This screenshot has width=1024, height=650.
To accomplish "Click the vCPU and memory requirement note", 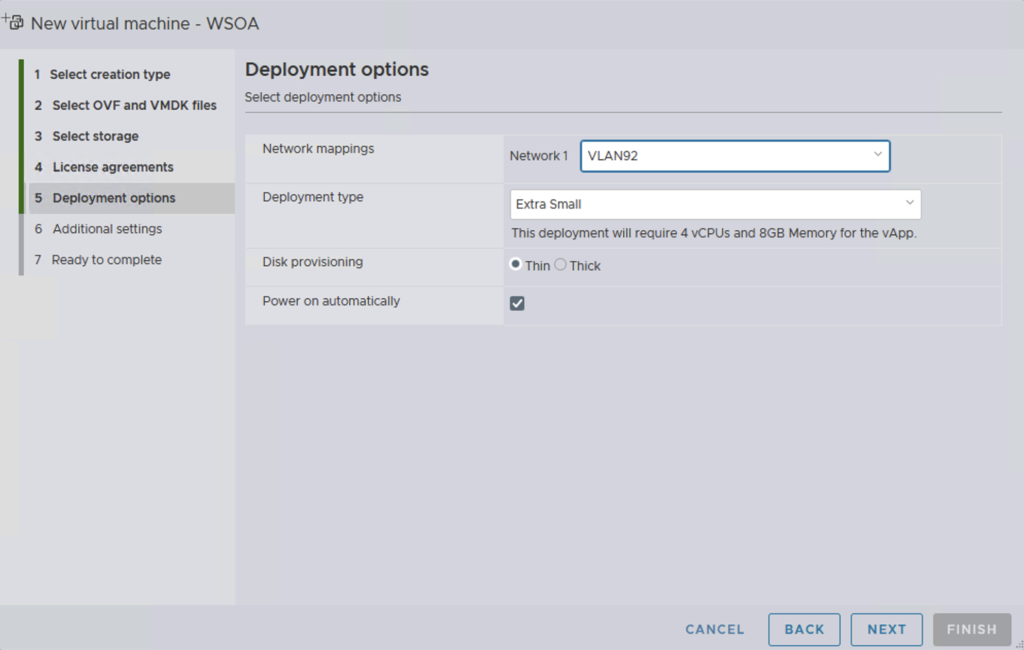I will [714, 233].
